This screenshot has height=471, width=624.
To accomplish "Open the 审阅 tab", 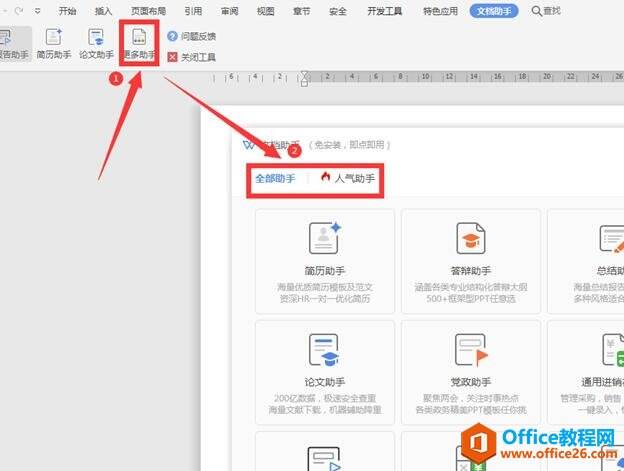I will click(230, 11).
